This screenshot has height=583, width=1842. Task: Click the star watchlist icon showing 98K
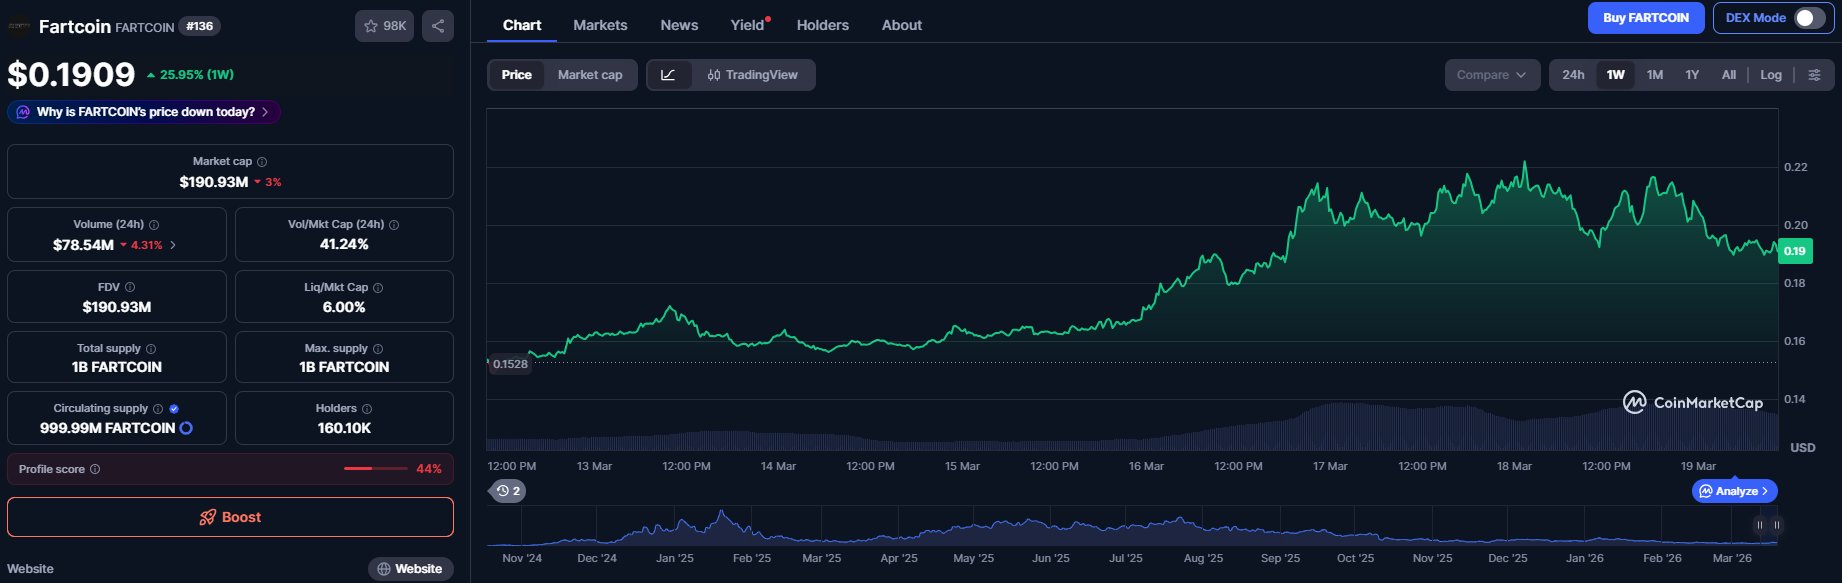pos(384,26)
